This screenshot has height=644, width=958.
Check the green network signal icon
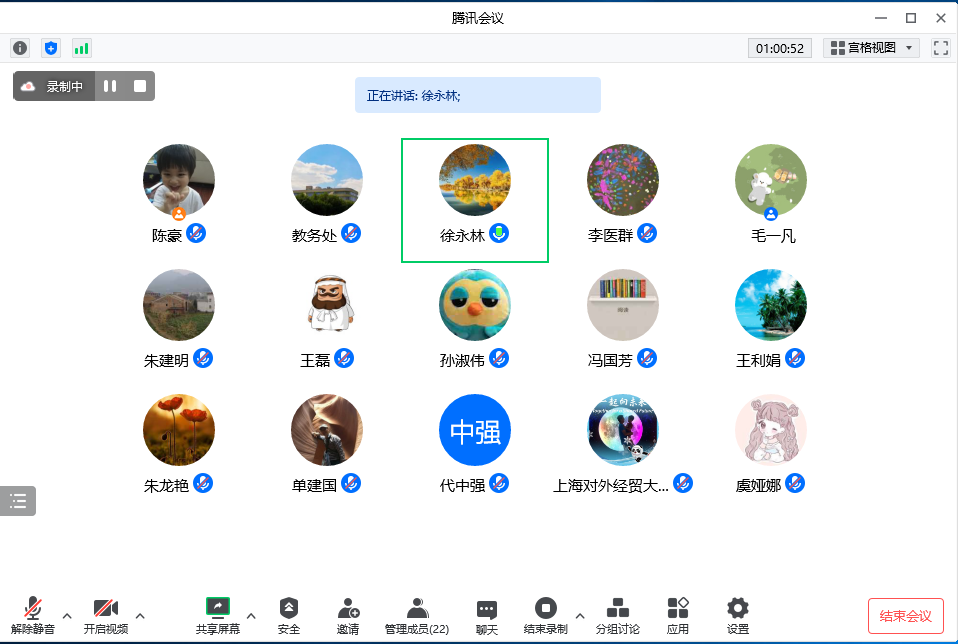pyautogui.click(x=82, y=48)
